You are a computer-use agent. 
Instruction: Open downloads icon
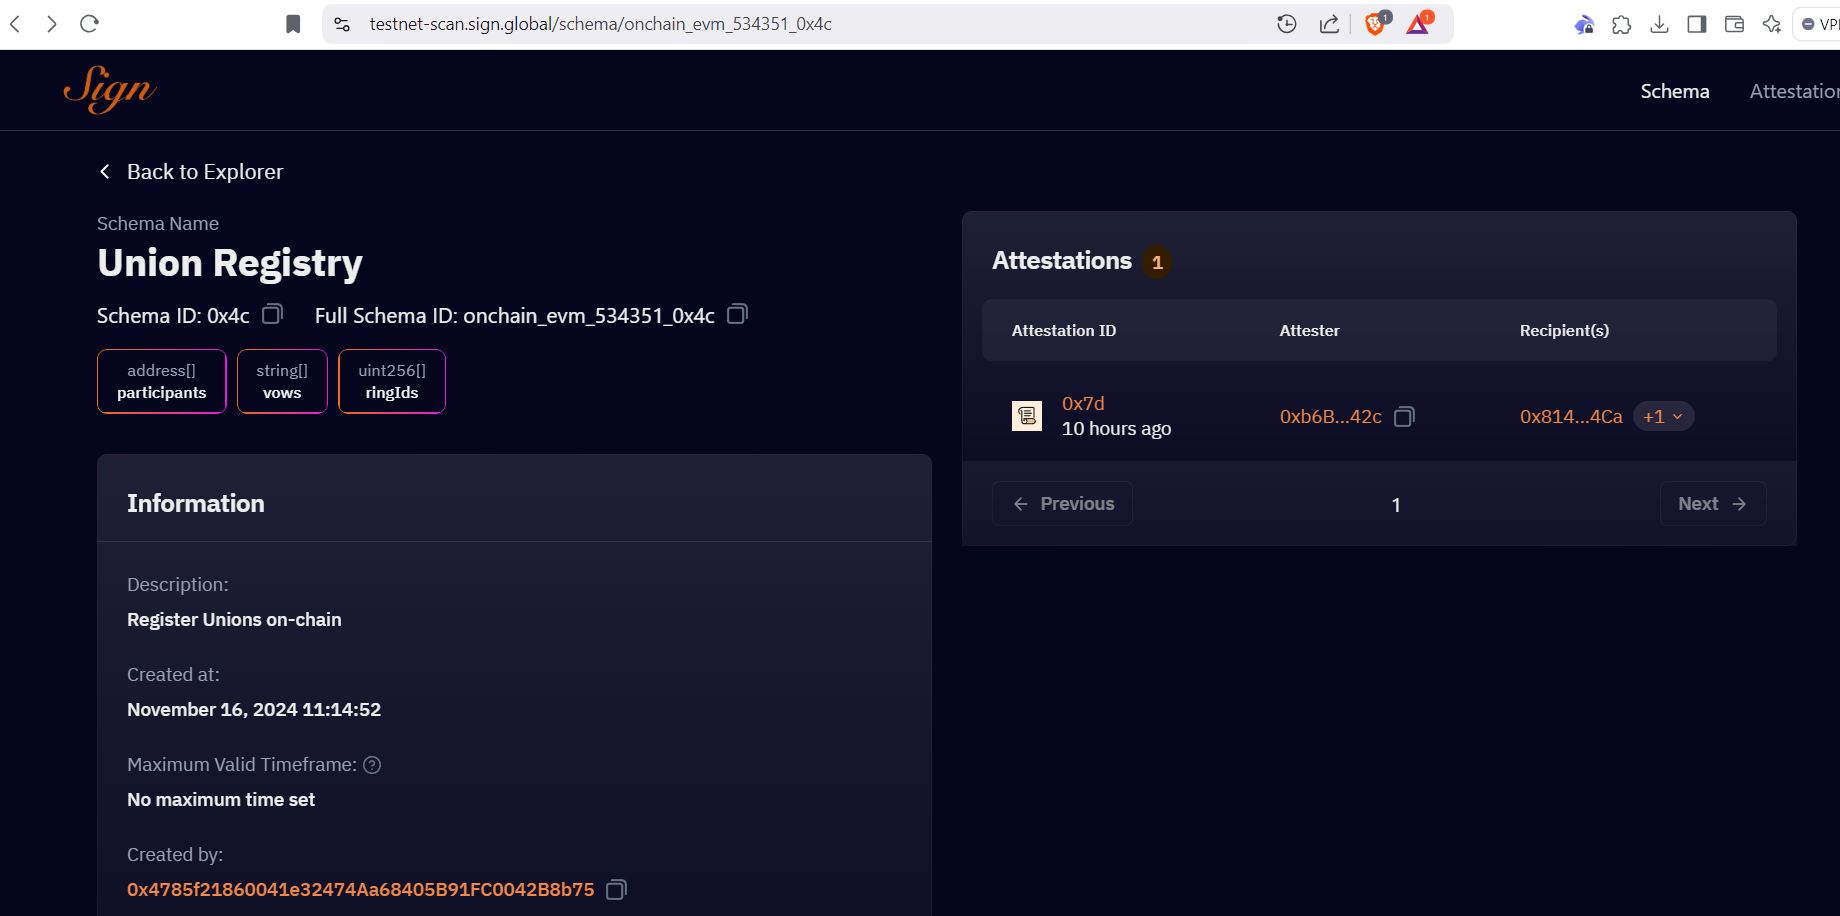(1659, 24)
